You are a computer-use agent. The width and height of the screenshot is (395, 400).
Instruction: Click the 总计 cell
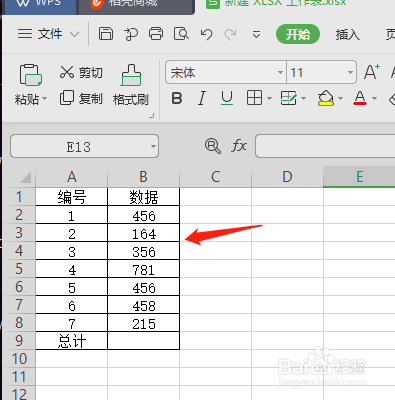point(72,341)
